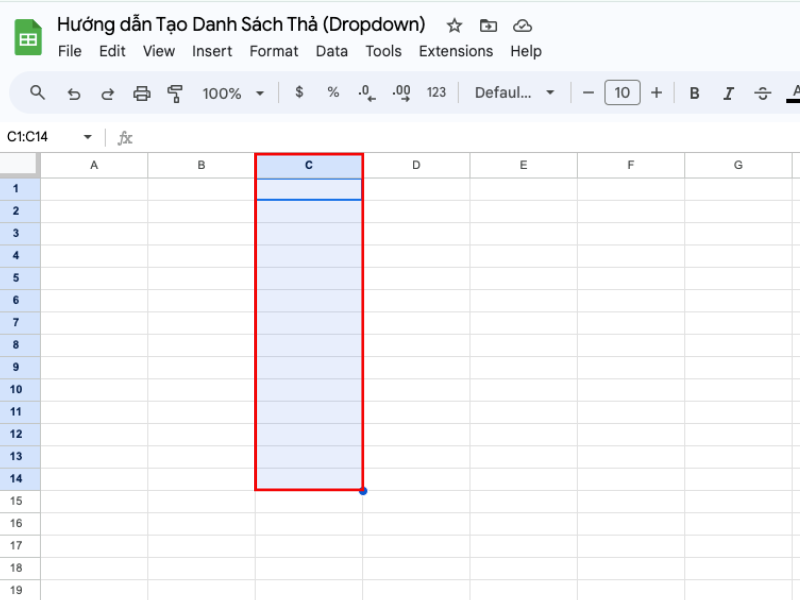Toggle italic text formatting

(728, 93)
